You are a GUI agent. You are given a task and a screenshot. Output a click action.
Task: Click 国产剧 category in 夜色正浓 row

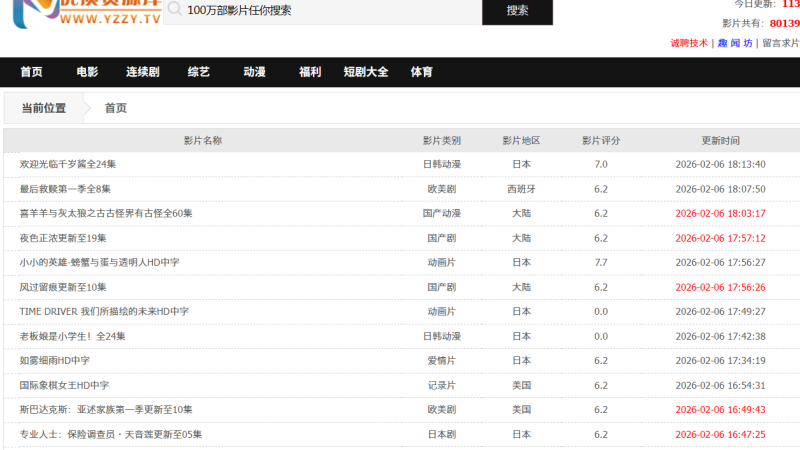[x=442, y=238]
